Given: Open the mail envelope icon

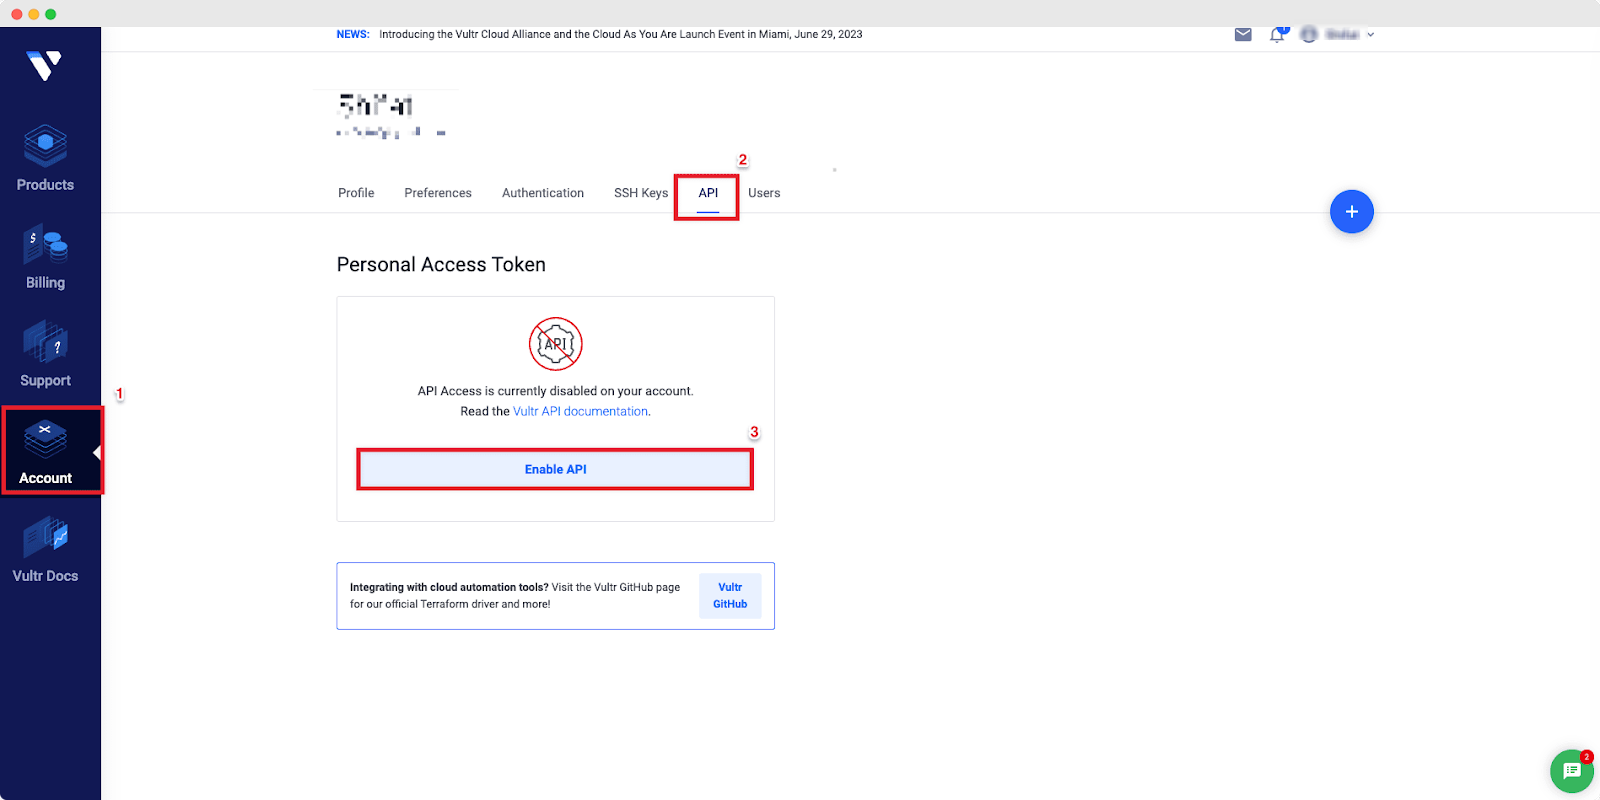Looking at the screenshot, I should pyautogui.click(x=1243, y=34).
